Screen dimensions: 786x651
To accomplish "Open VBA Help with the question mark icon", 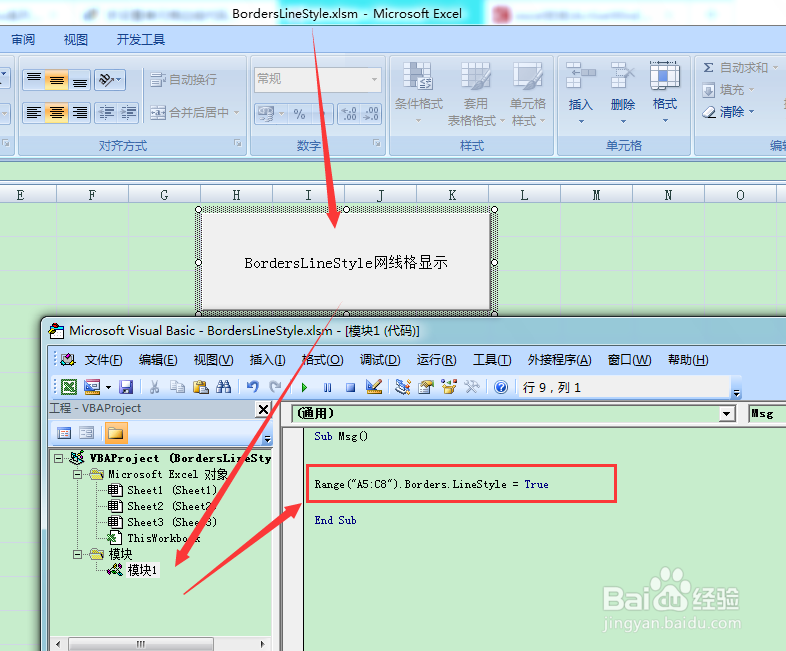I will (x=501, y=387).
